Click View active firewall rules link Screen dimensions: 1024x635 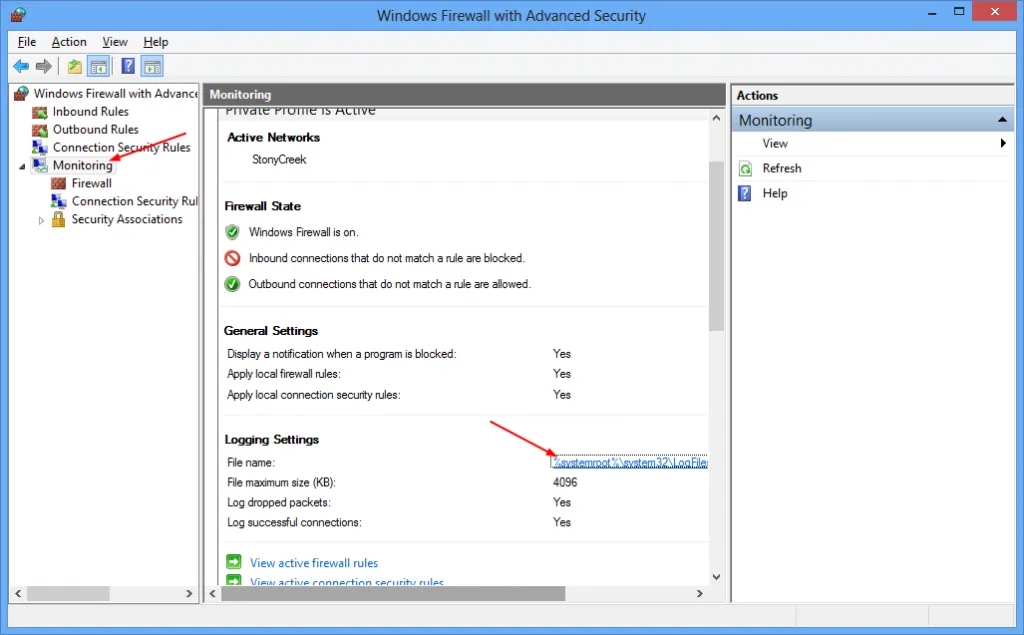pyautogui.click(x=314, y=563)
